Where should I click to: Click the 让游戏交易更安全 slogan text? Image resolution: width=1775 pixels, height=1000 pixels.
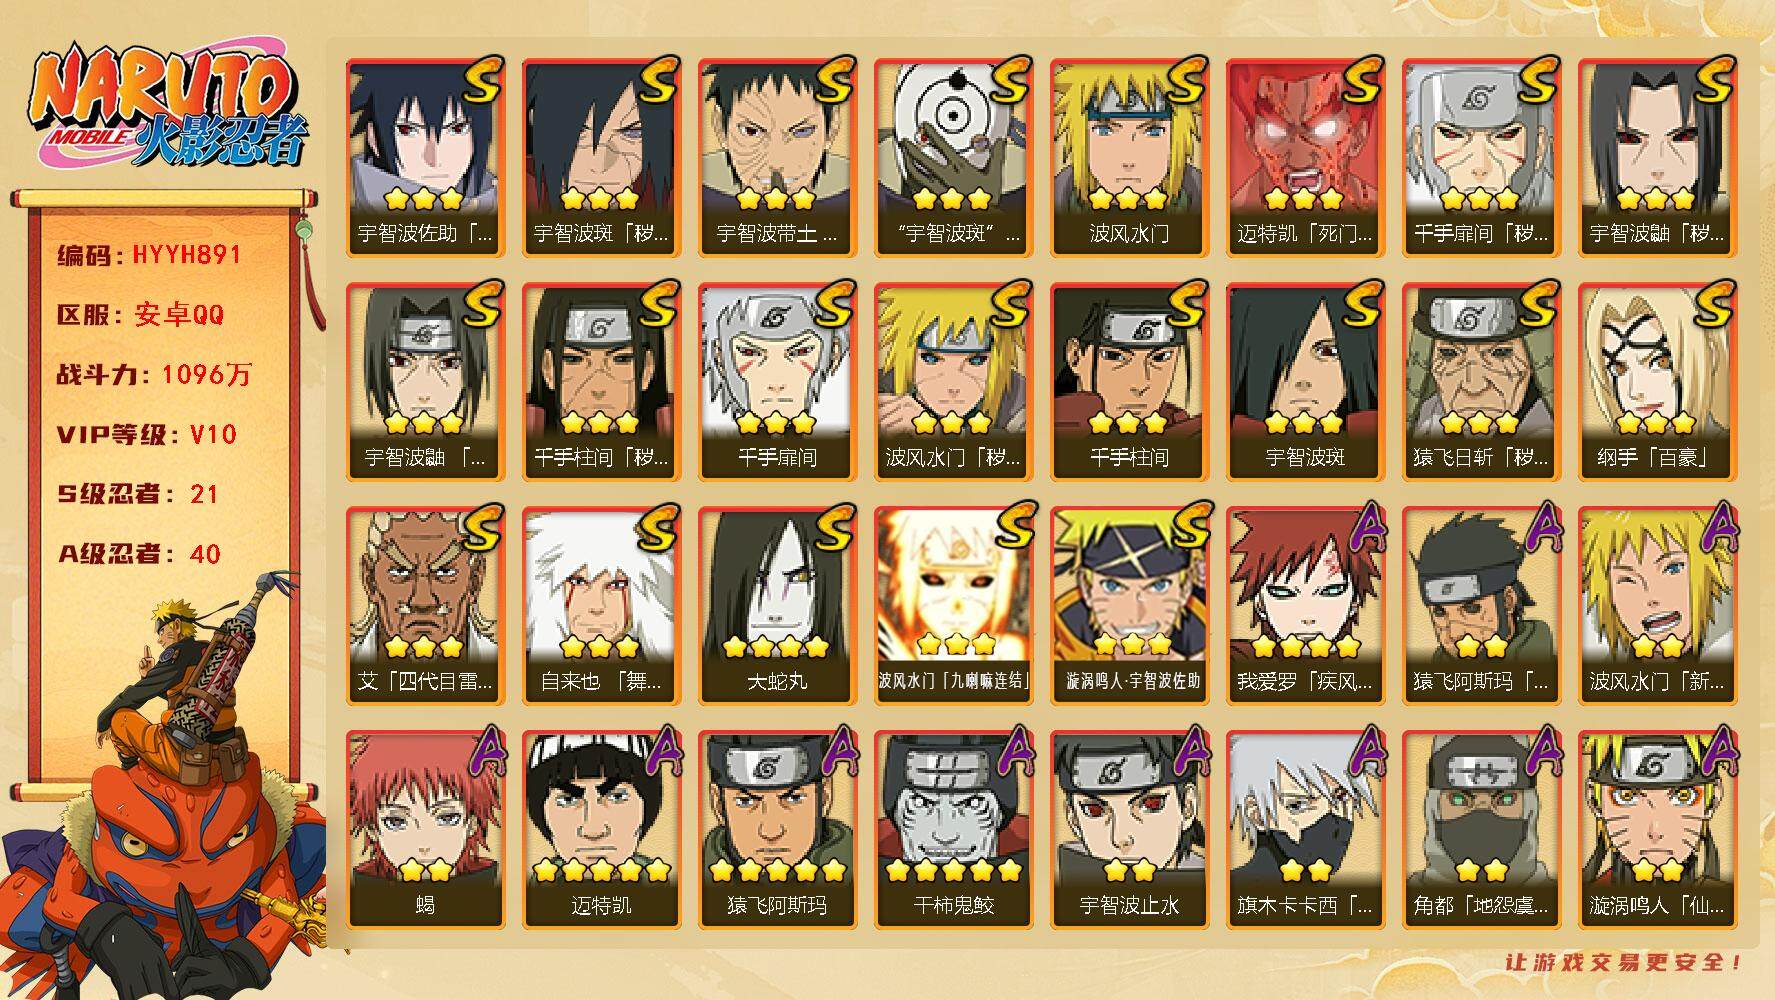click(1624, 963)
